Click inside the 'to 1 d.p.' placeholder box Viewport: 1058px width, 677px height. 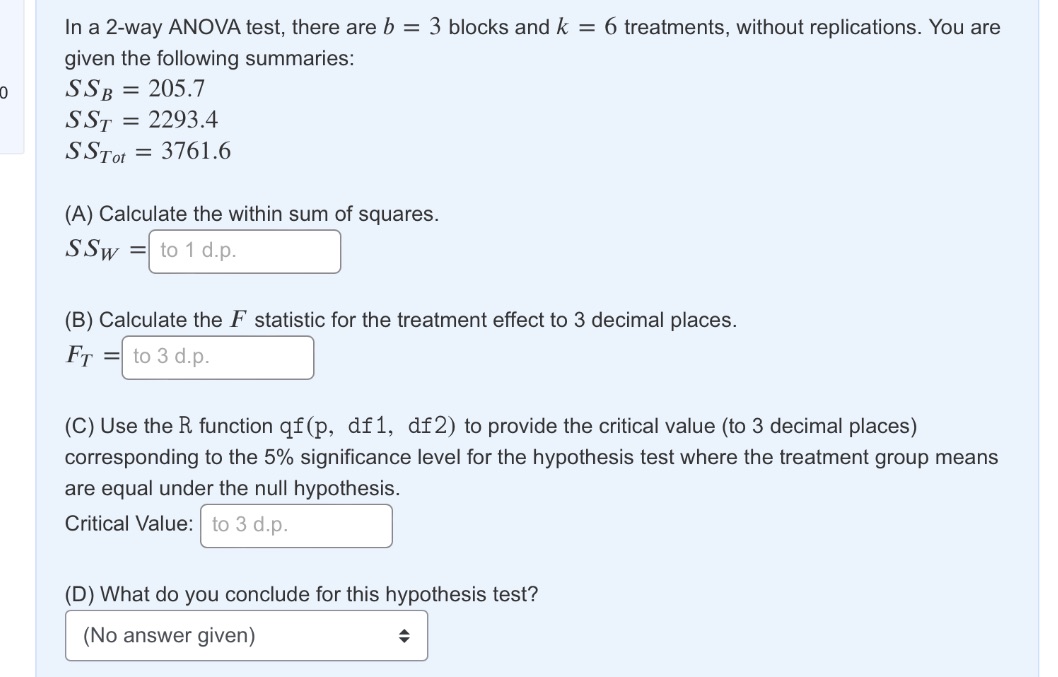coord(243,251)
